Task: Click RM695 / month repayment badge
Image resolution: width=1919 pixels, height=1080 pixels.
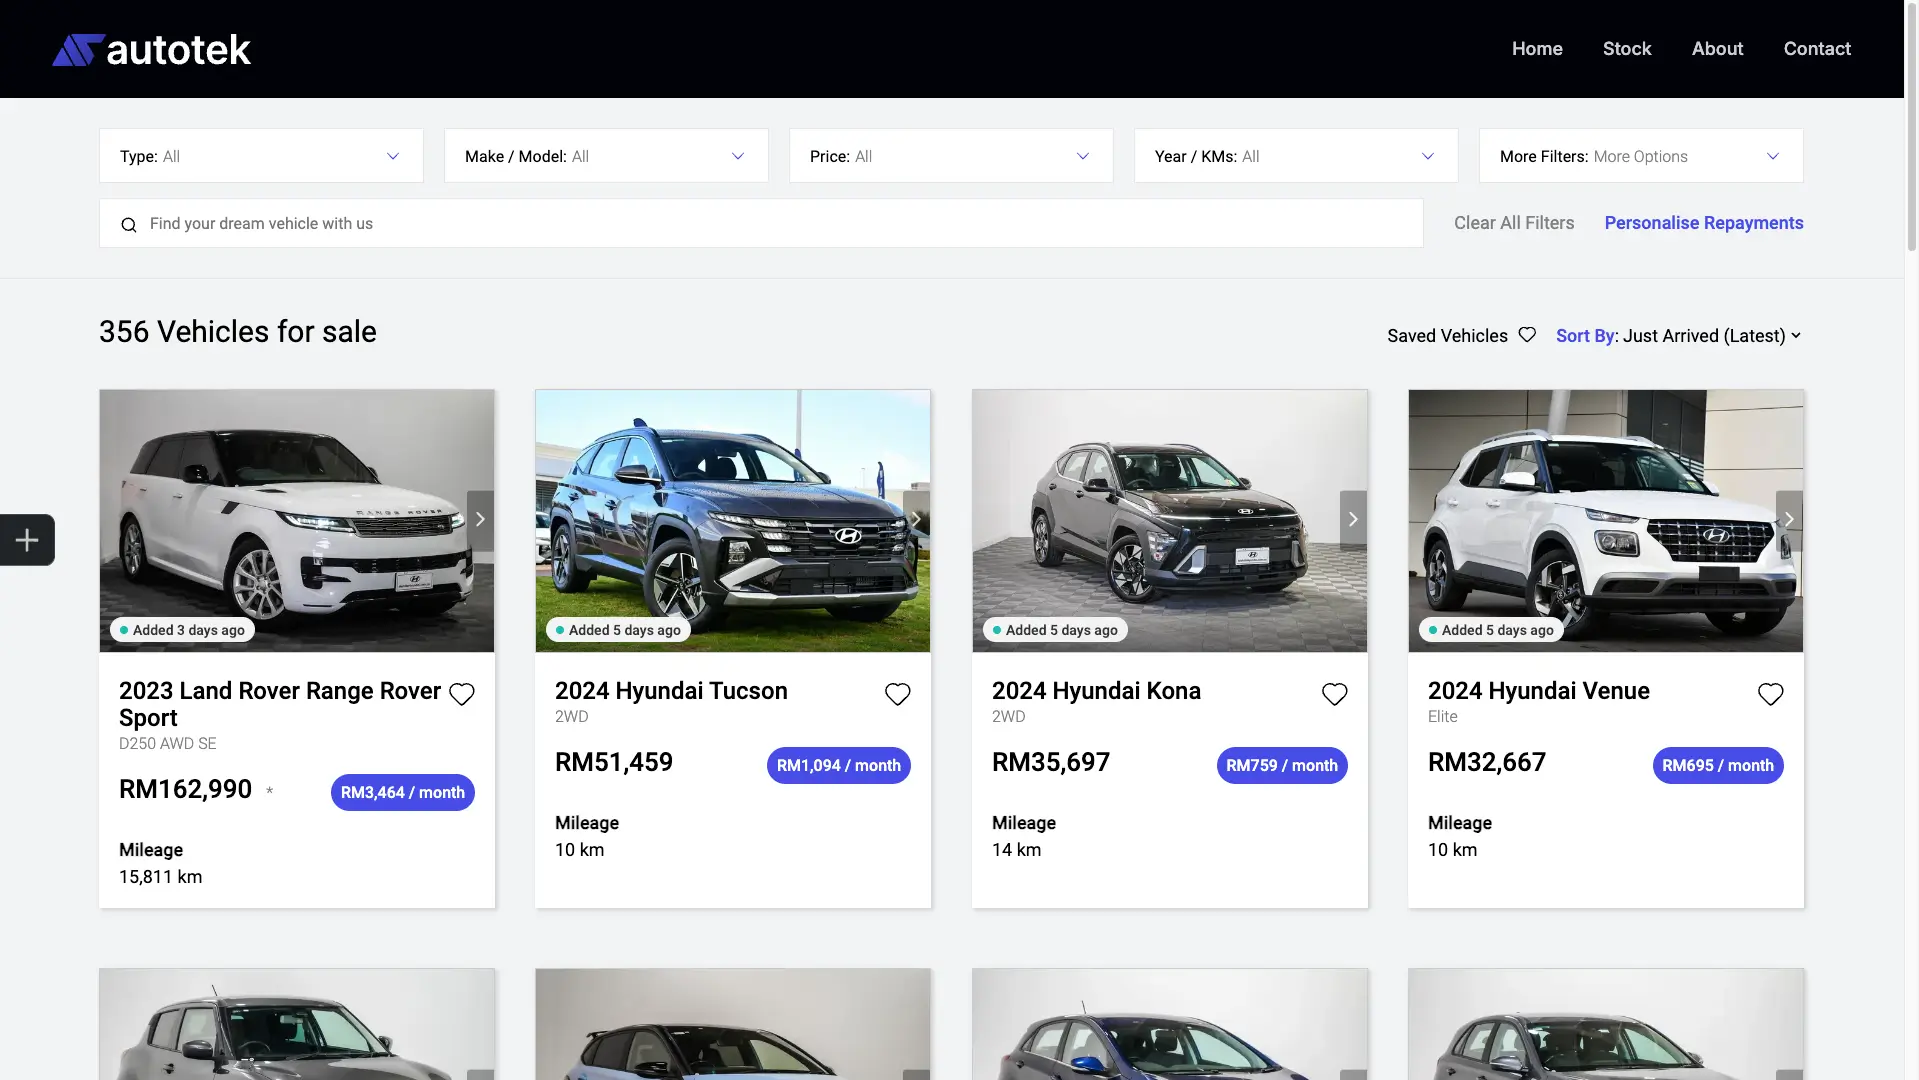Action: coord(1718,765)
